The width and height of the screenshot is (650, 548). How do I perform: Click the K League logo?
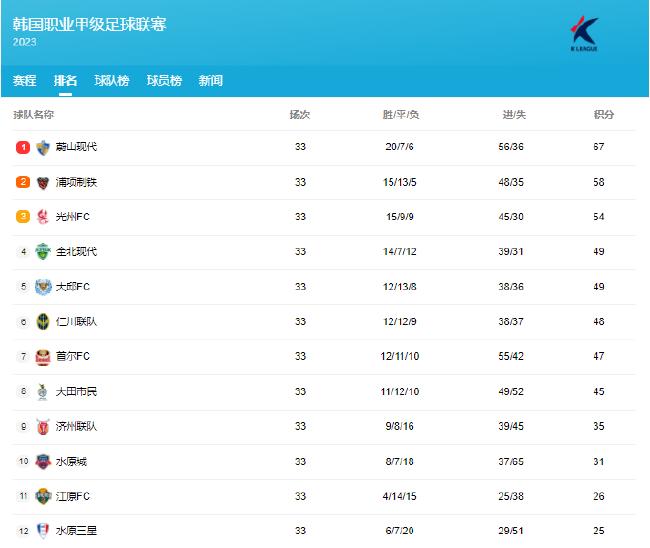tap(584, 34)
